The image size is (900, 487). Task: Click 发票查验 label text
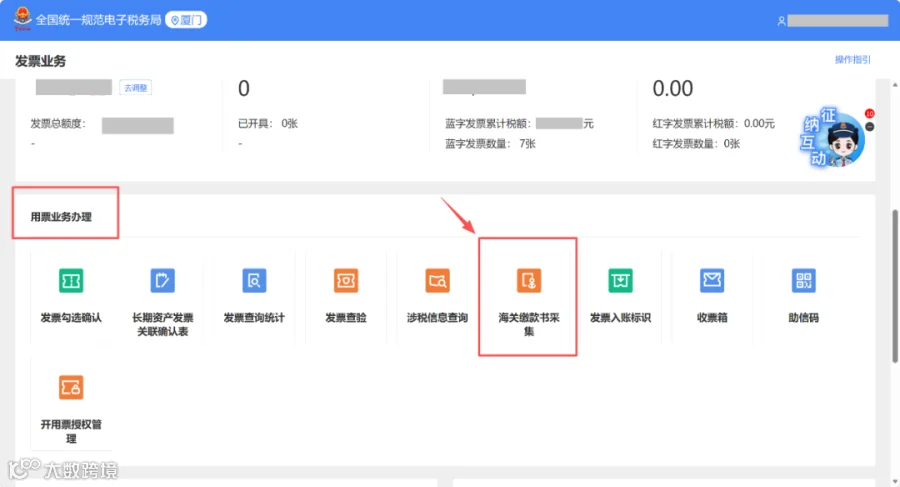pos(346,318)
